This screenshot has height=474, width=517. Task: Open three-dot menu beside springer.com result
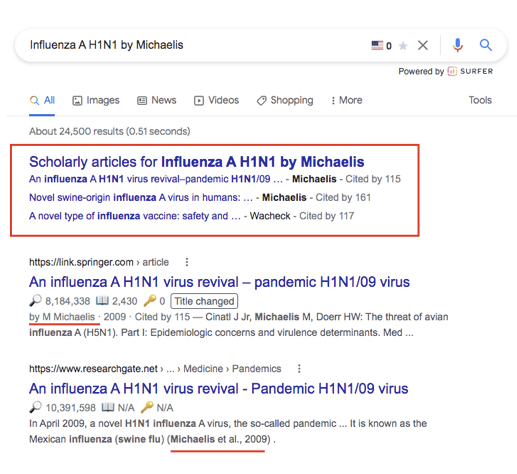(187, 262)
